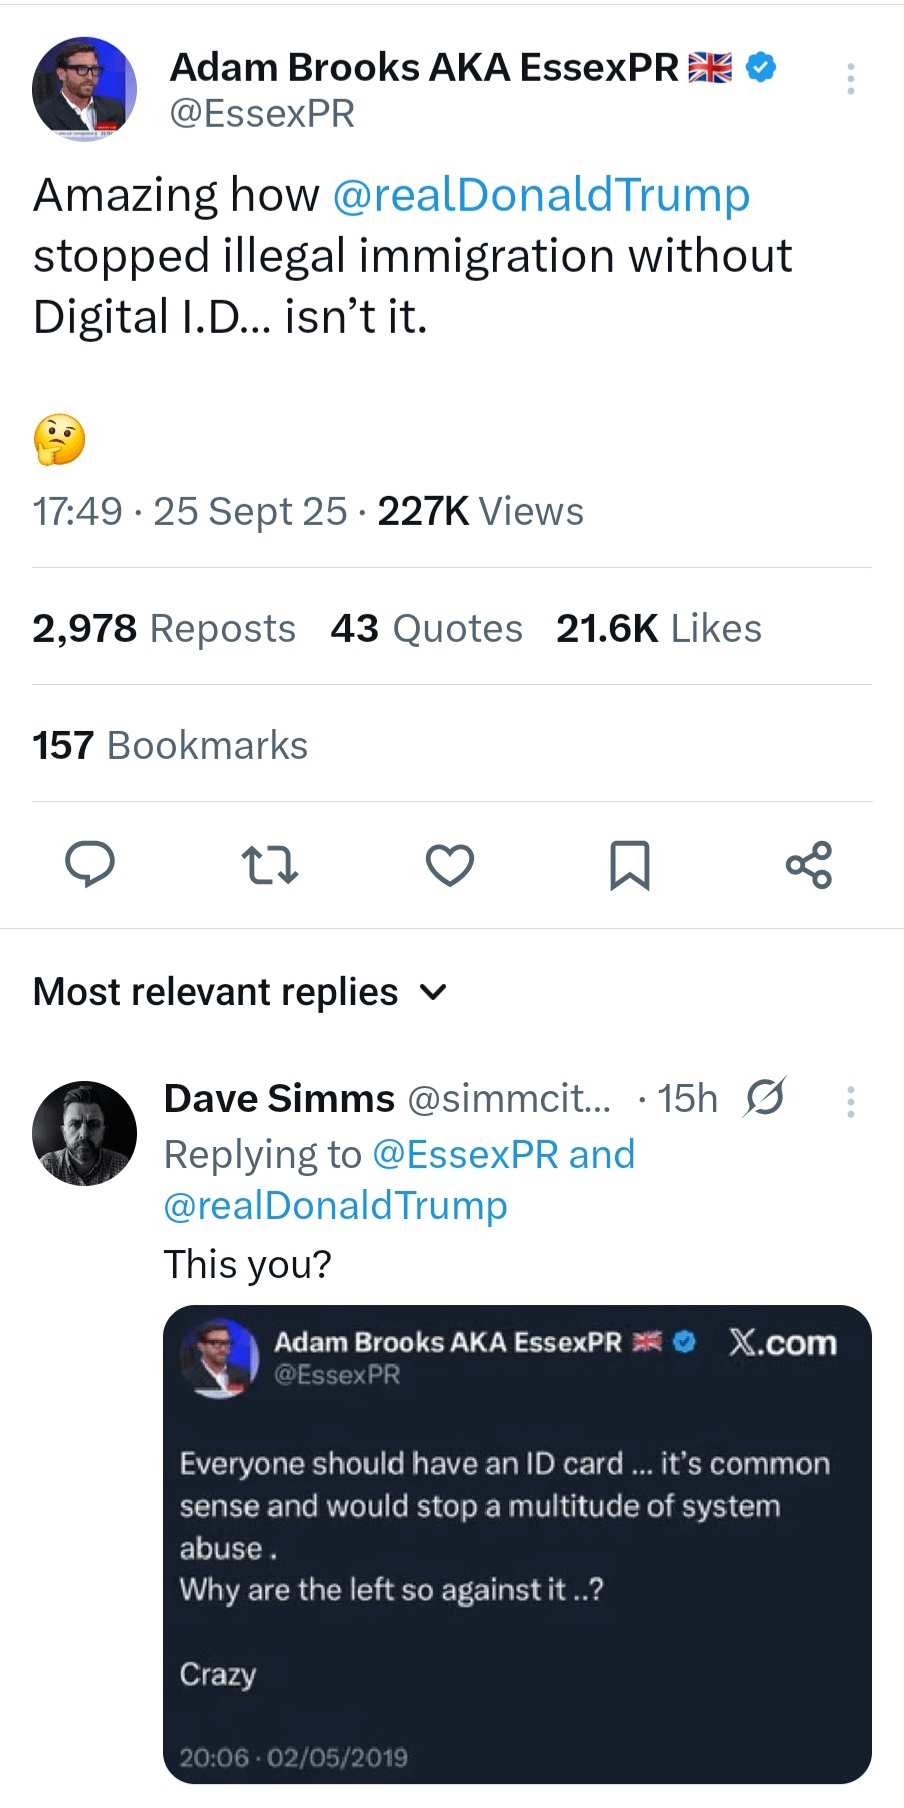Open more options for main tweet
Image resolution: width=904 pixels, height=1808 pixels.
[851, 78]
